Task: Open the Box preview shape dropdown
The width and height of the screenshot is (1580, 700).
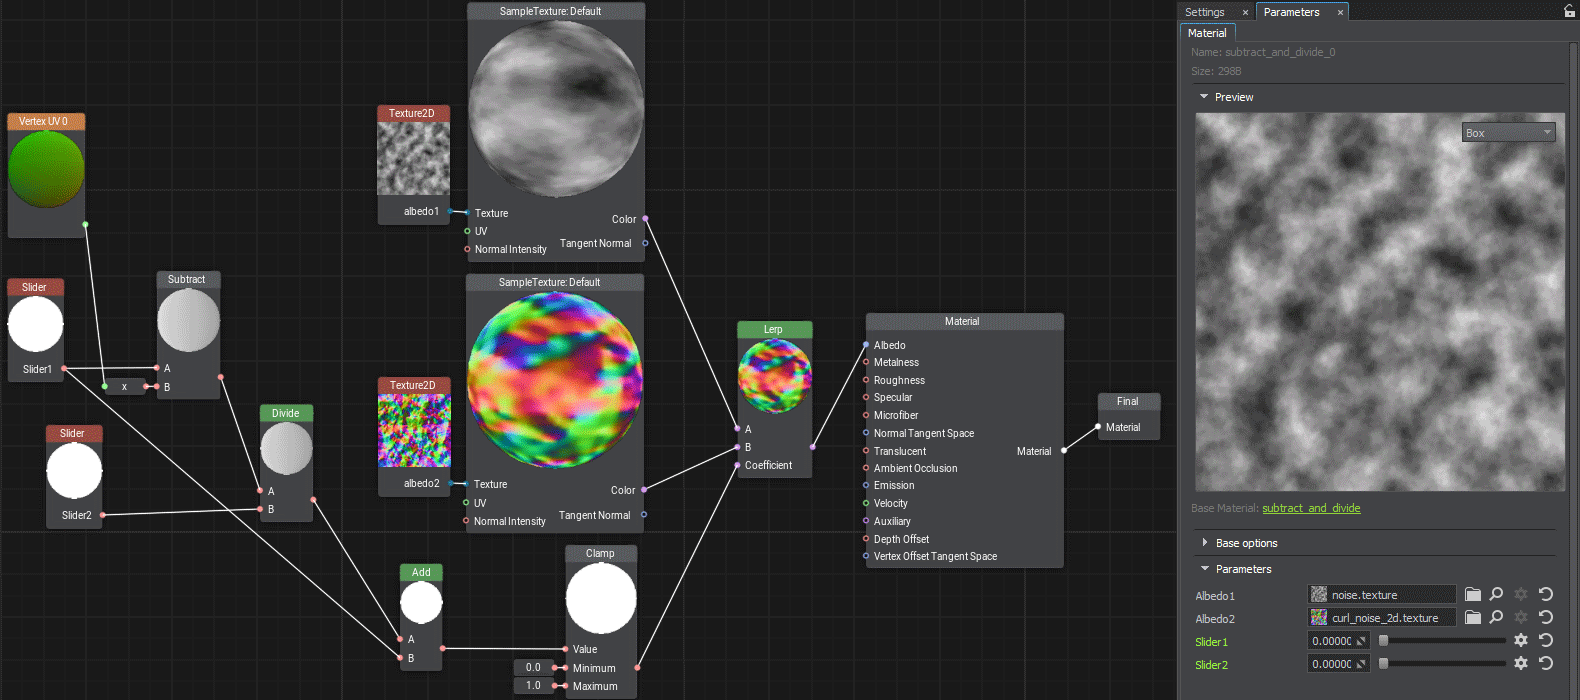Action: (1508, 133)
